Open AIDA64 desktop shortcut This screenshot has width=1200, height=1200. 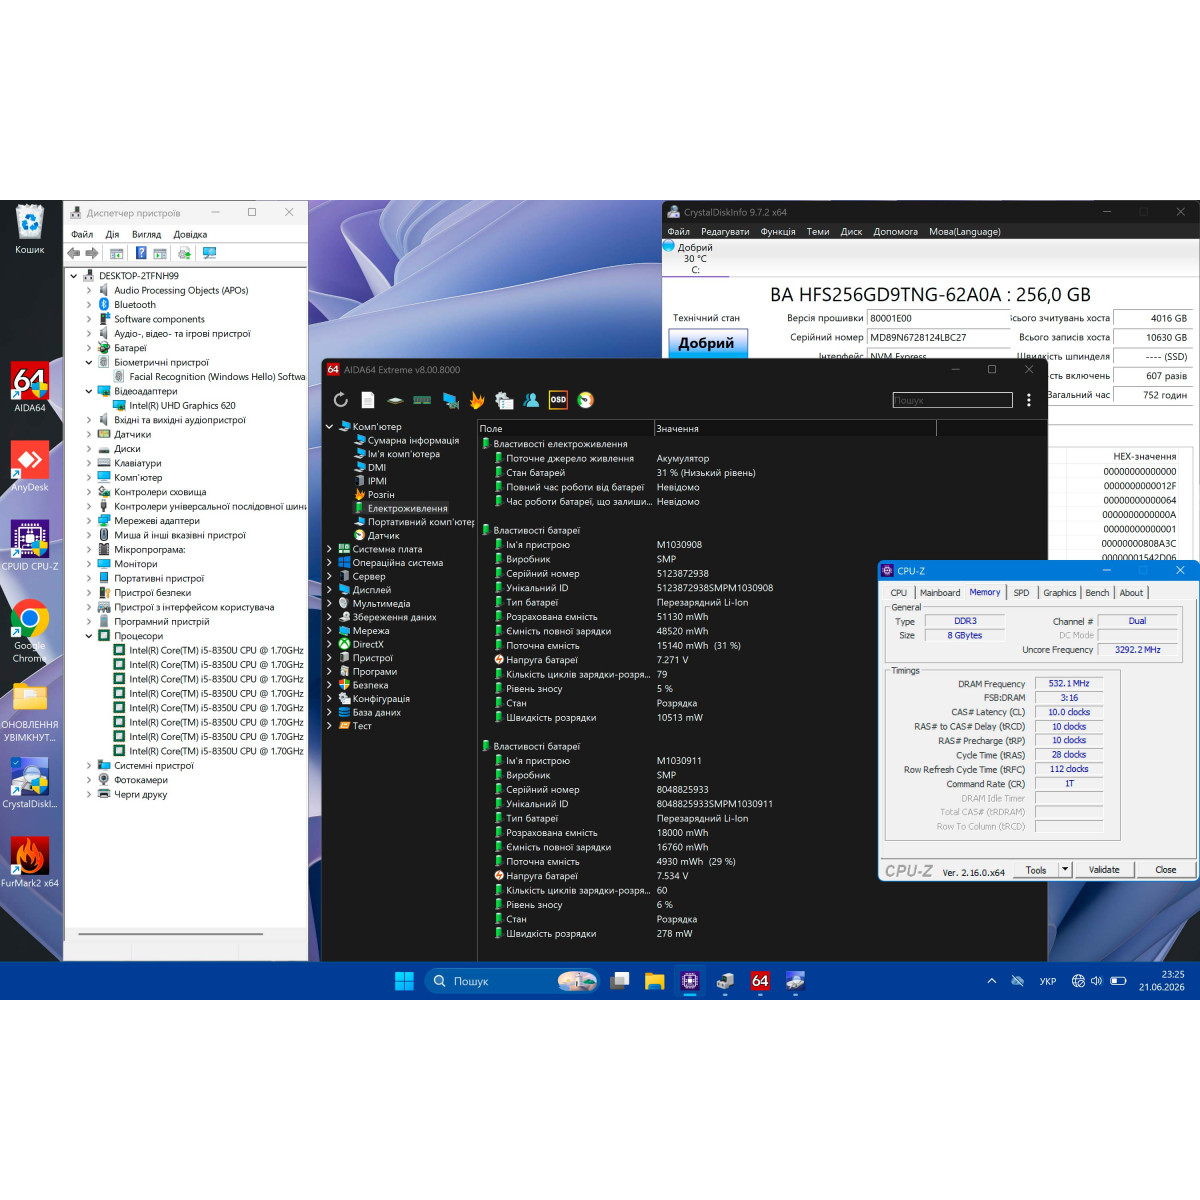click(x=30, y=388)
